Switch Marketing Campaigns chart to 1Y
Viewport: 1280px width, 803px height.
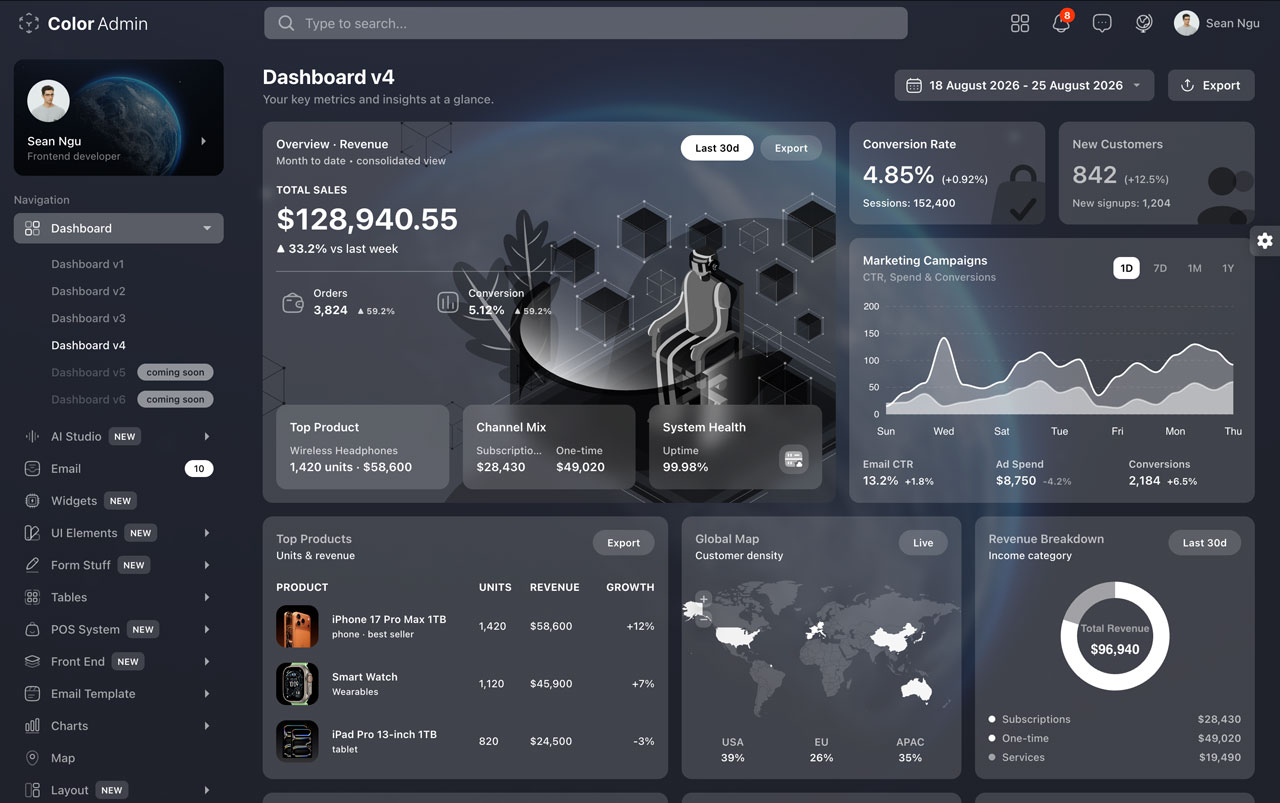tap(1228, 268)
